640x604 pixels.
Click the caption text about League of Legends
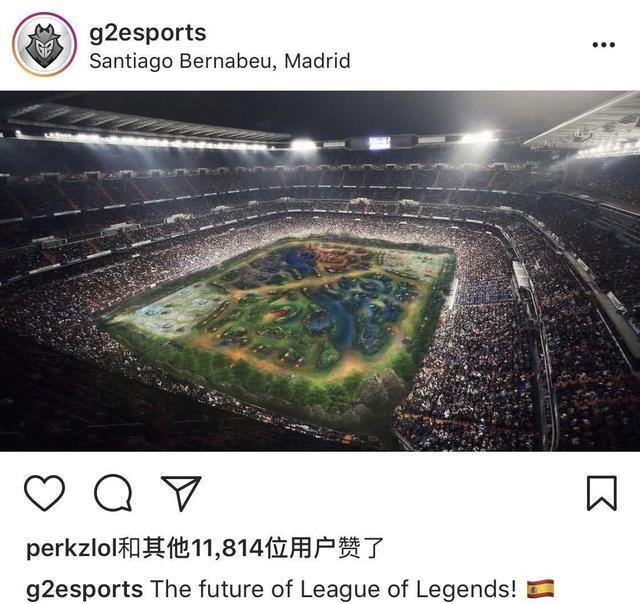tap(333, 590)
